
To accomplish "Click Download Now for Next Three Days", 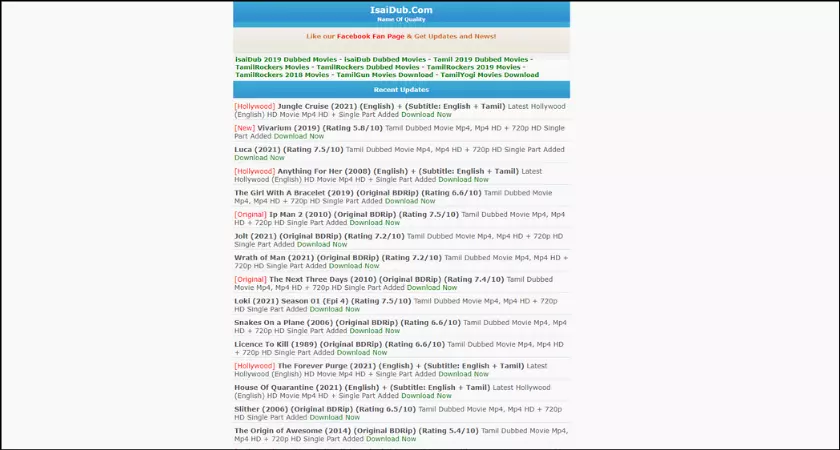I will (432, 288).
